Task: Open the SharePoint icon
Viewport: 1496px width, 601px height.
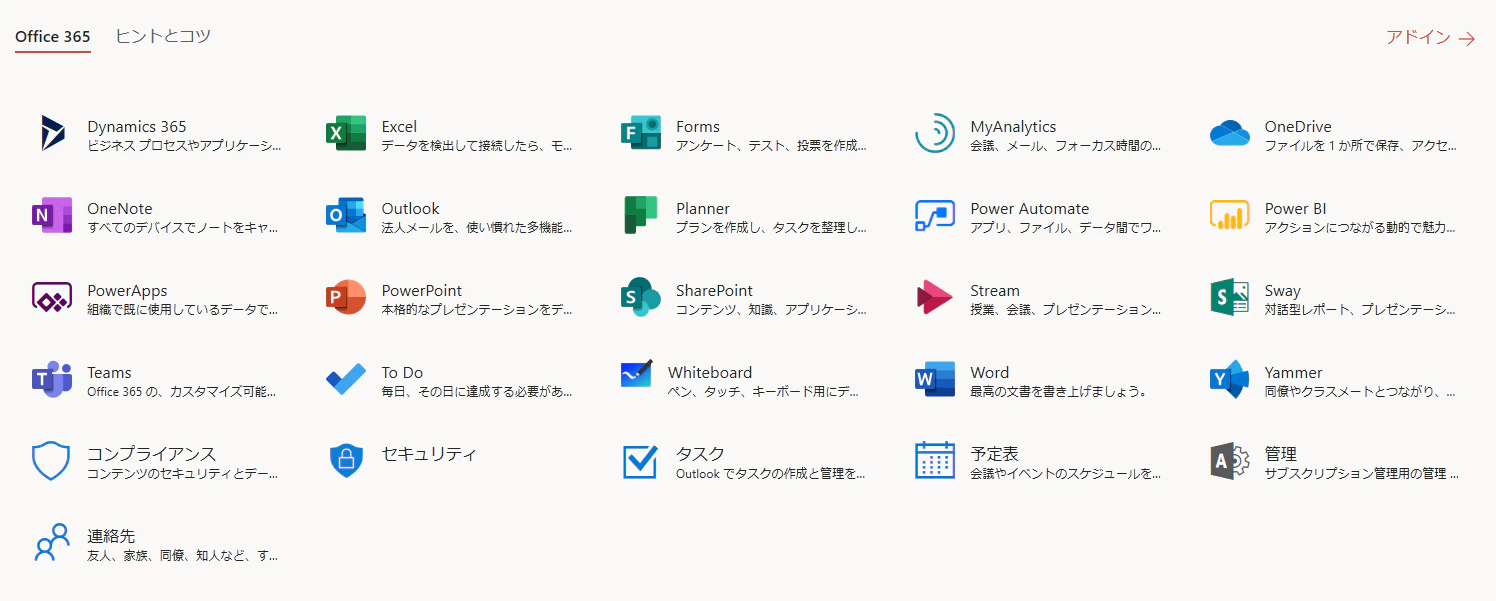Action: click(x=640, y=297)
